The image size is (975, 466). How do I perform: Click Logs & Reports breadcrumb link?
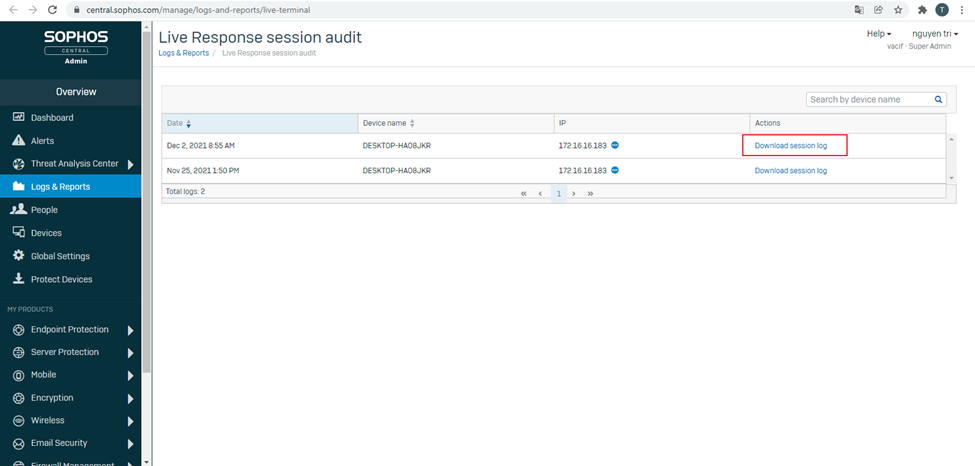[183, 53]
